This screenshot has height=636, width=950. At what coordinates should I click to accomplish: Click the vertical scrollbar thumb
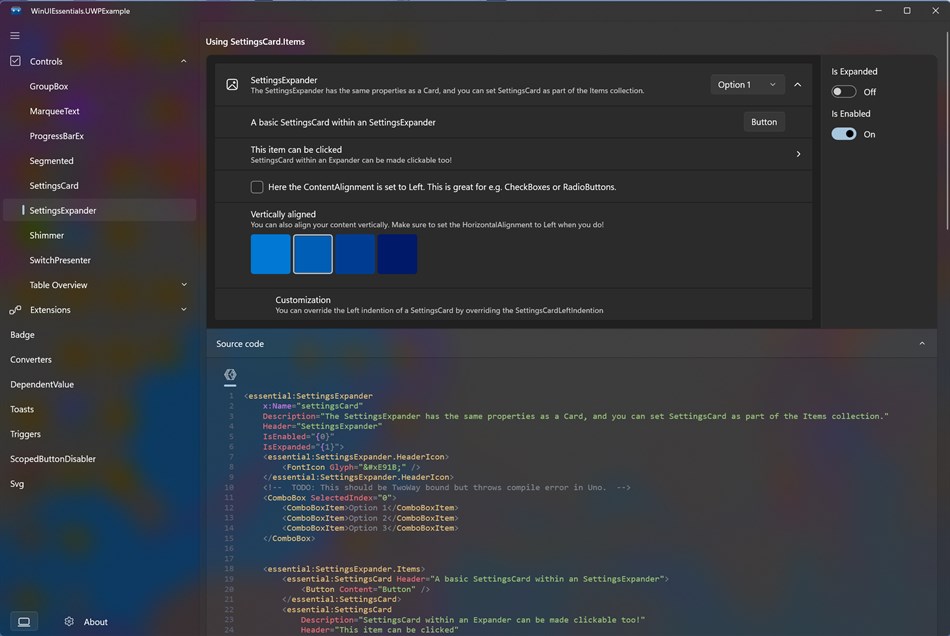[947, 130]
